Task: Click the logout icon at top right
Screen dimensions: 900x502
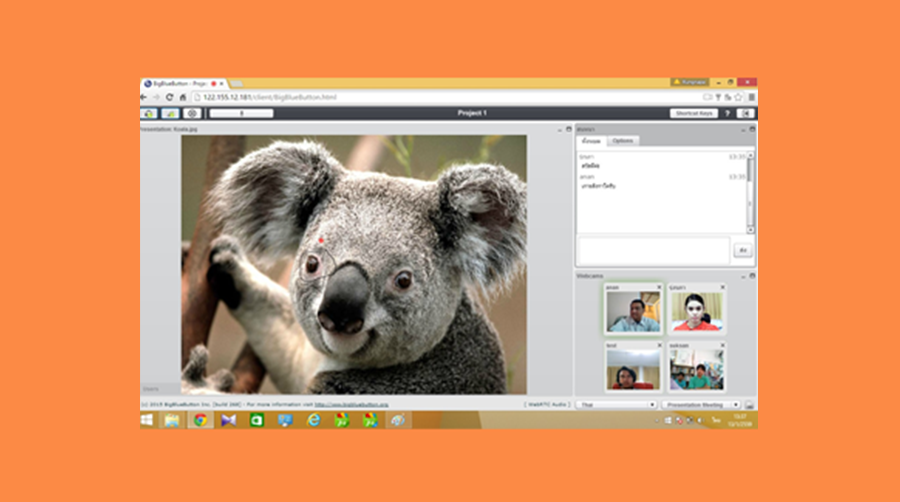Action: [x=745, y=113]
